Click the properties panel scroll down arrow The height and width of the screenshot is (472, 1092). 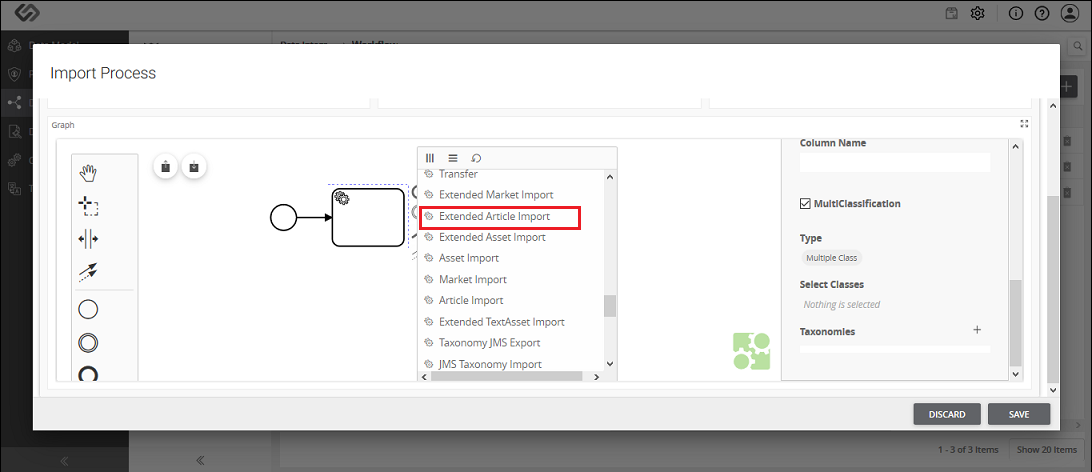tap(1016, 374)
